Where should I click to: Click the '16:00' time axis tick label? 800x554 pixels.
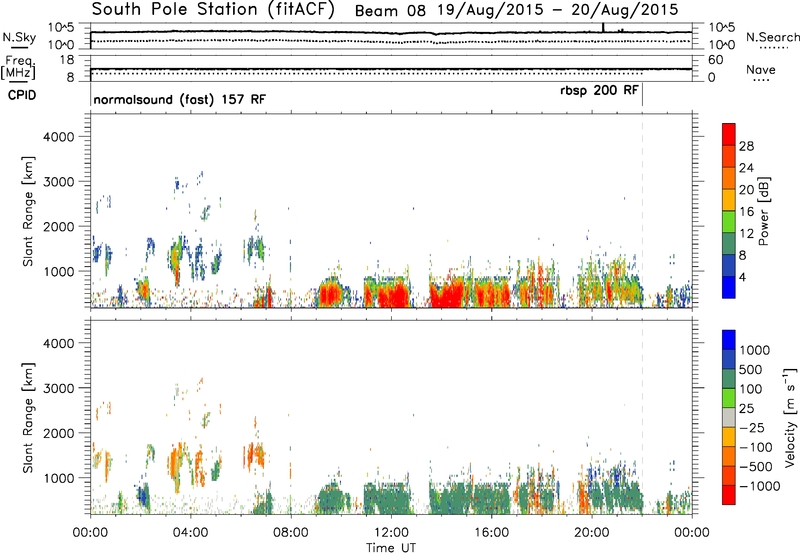click(491, 533)
